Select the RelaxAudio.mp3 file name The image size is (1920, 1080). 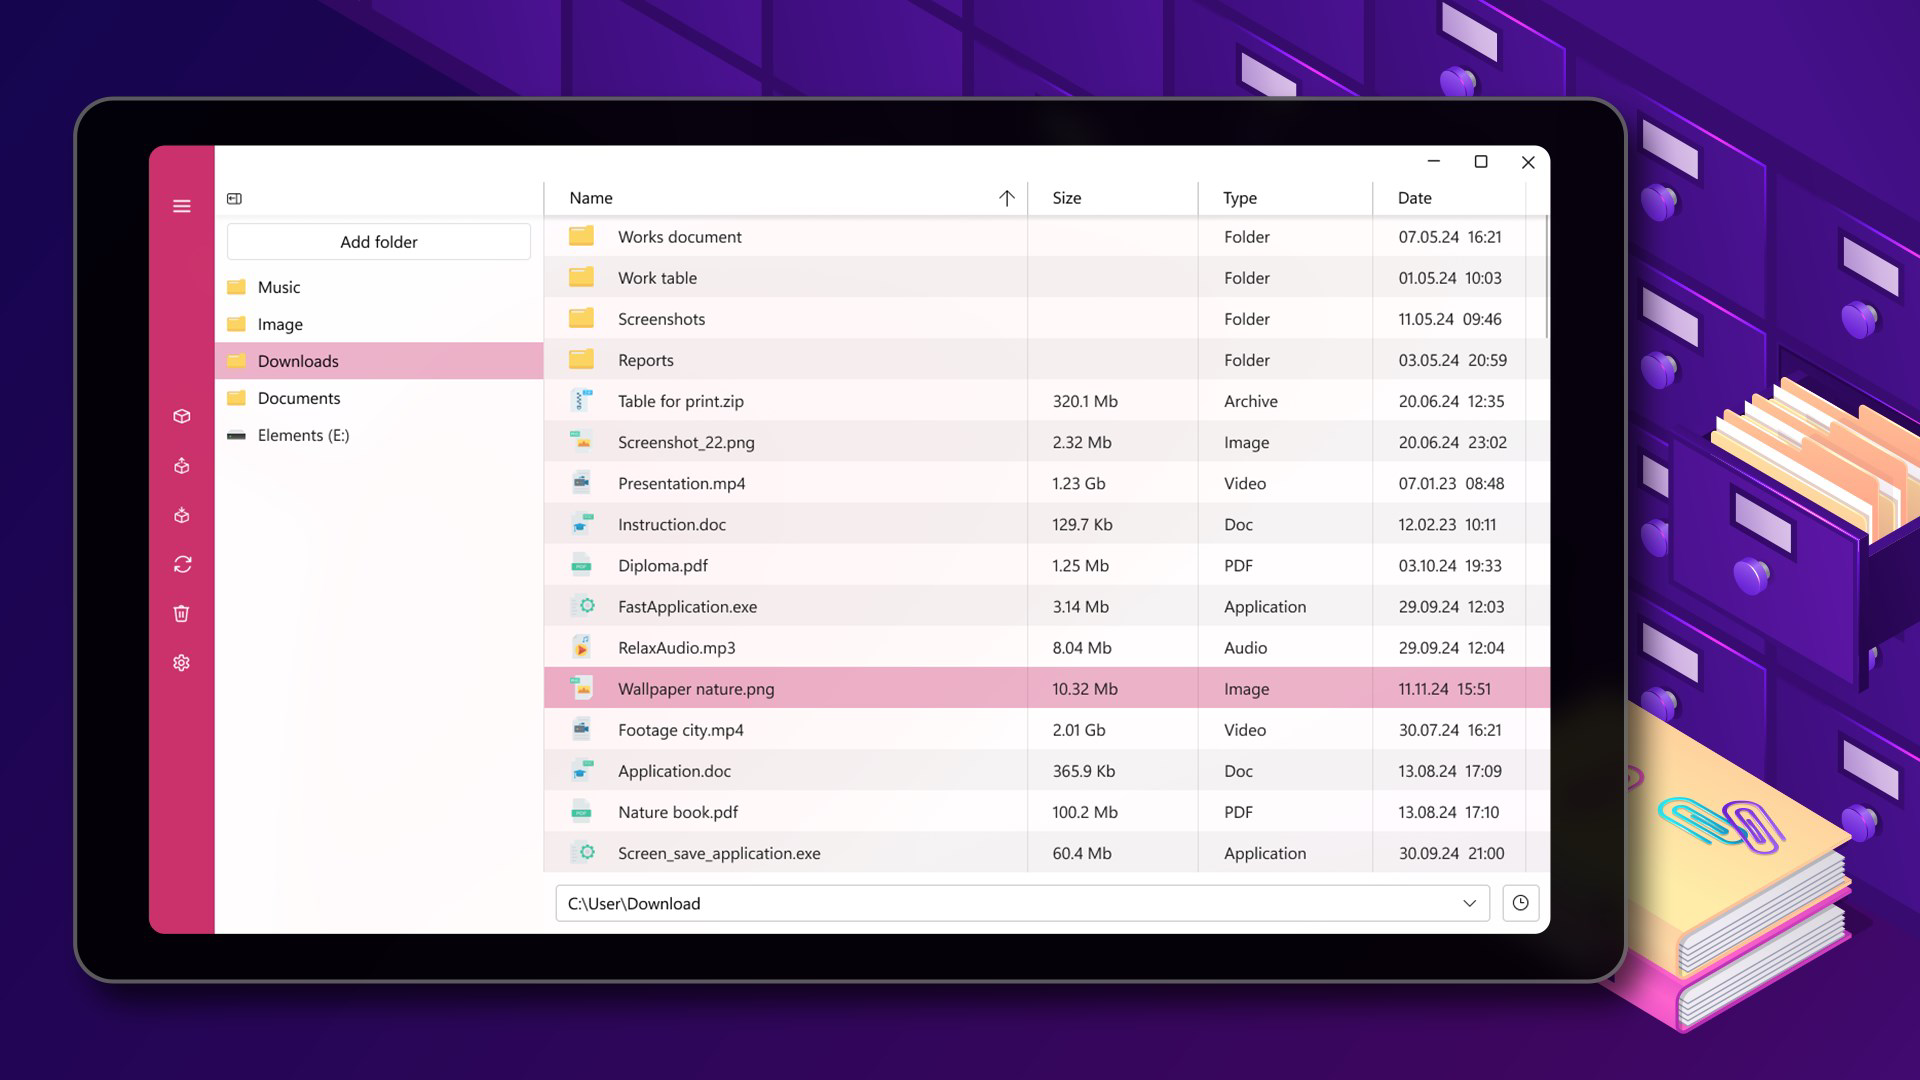[676, 648]
